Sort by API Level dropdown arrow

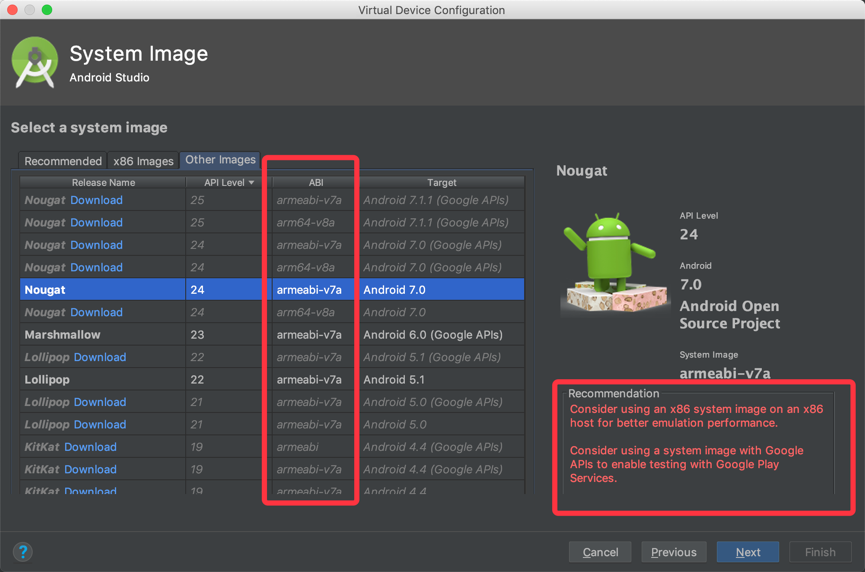(x=252, y=183)
